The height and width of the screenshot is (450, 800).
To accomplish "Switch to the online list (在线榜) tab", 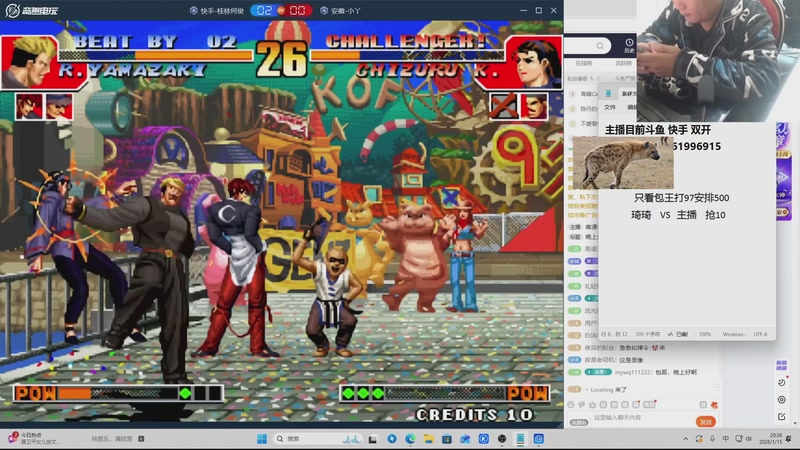I will [x=584, y=63].
